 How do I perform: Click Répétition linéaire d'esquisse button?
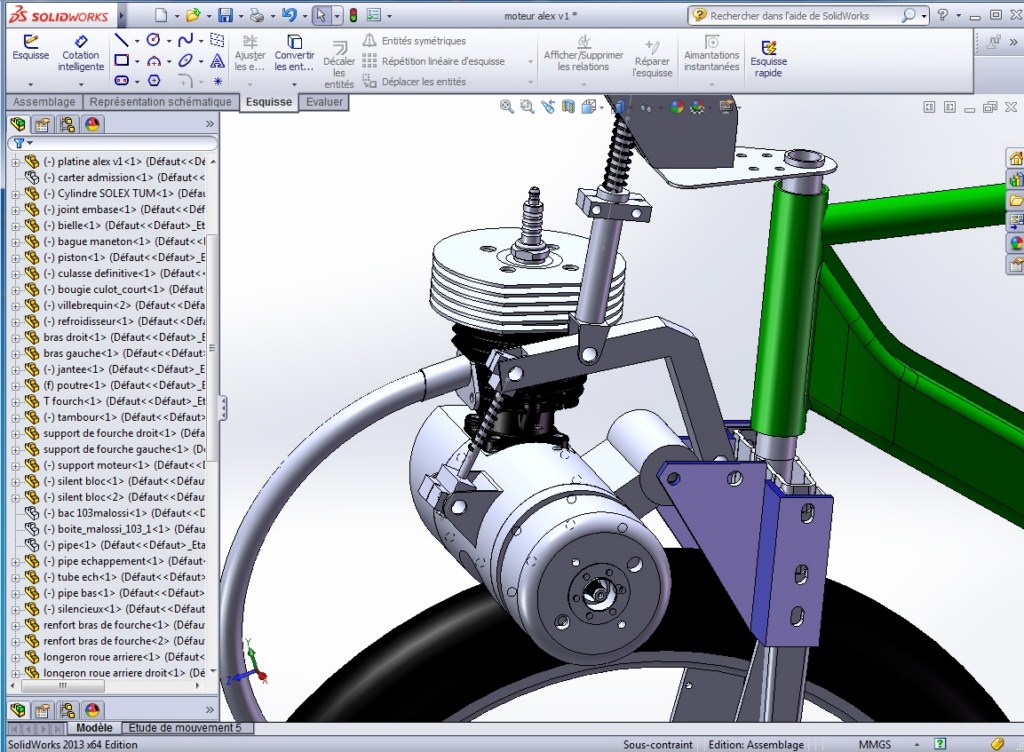(434, 61)
